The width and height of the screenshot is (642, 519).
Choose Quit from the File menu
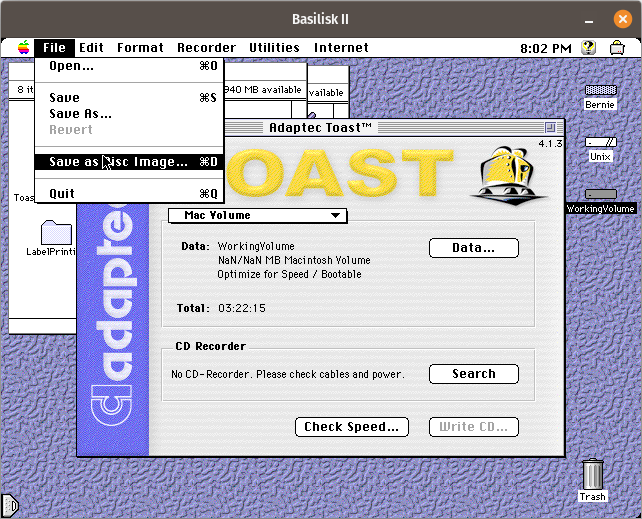pos(129,194)
